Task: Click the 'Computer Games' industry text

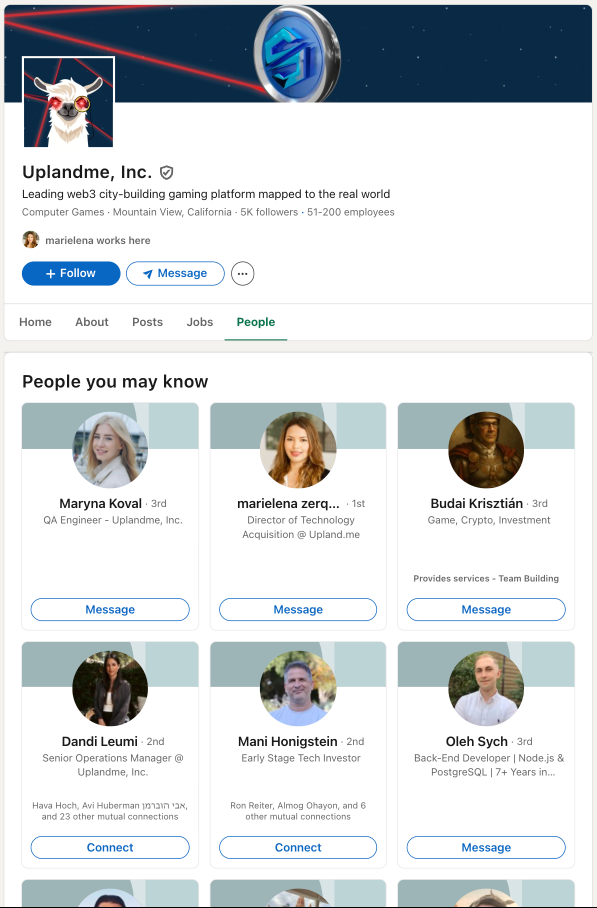Action: pos(63,212)
